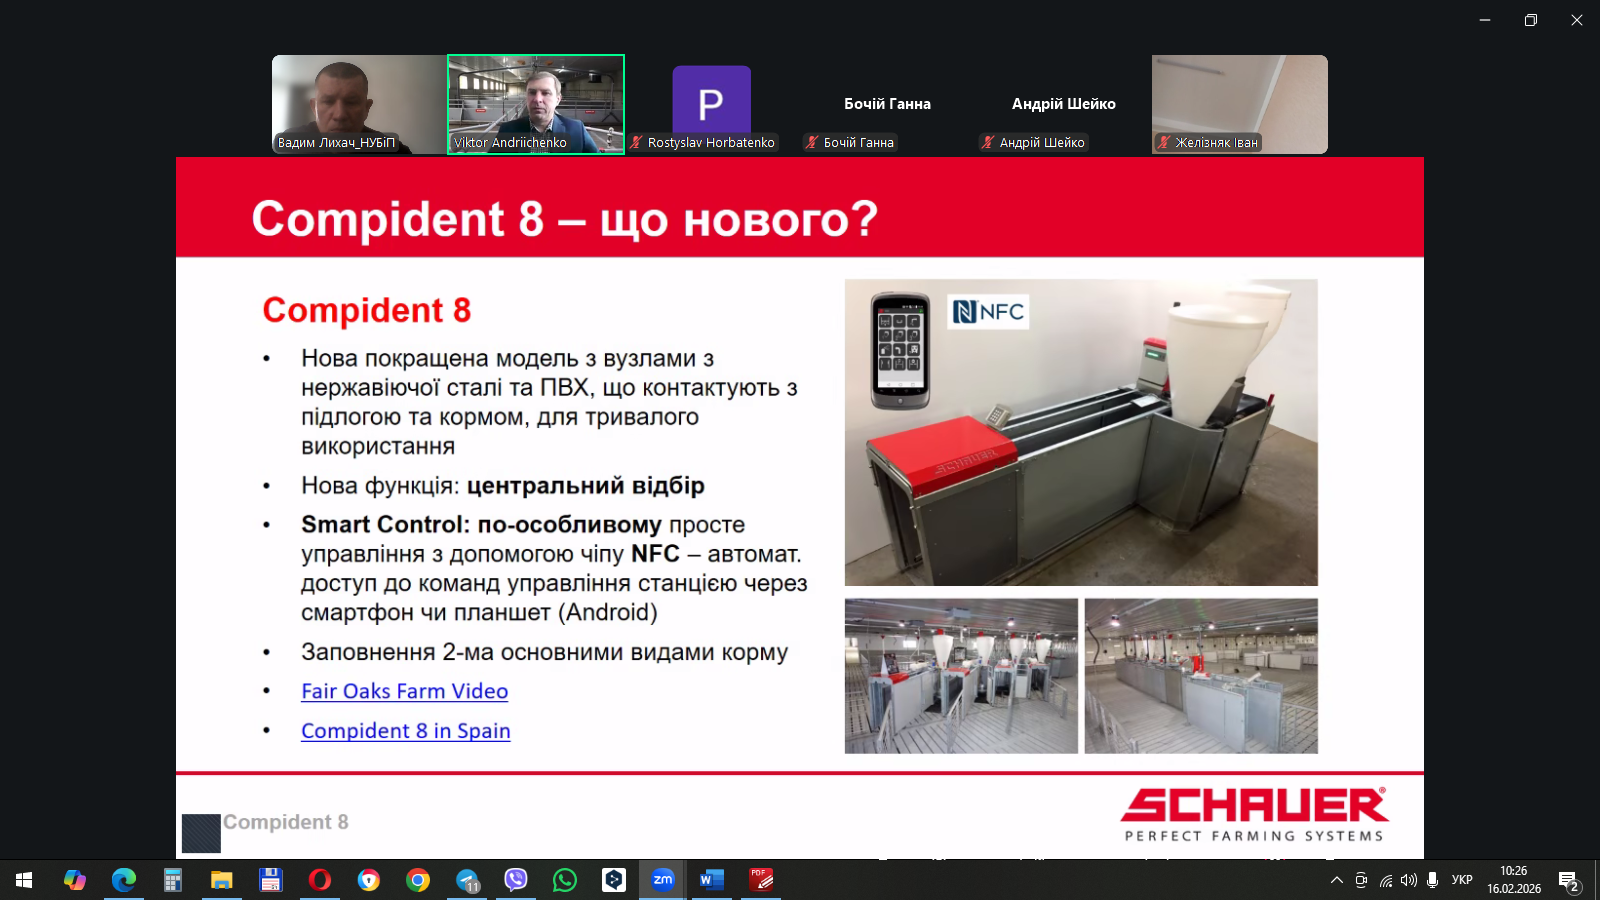Open WhatsApp from the taskbar
The image size is (1600, 900).
click(565, 880)
